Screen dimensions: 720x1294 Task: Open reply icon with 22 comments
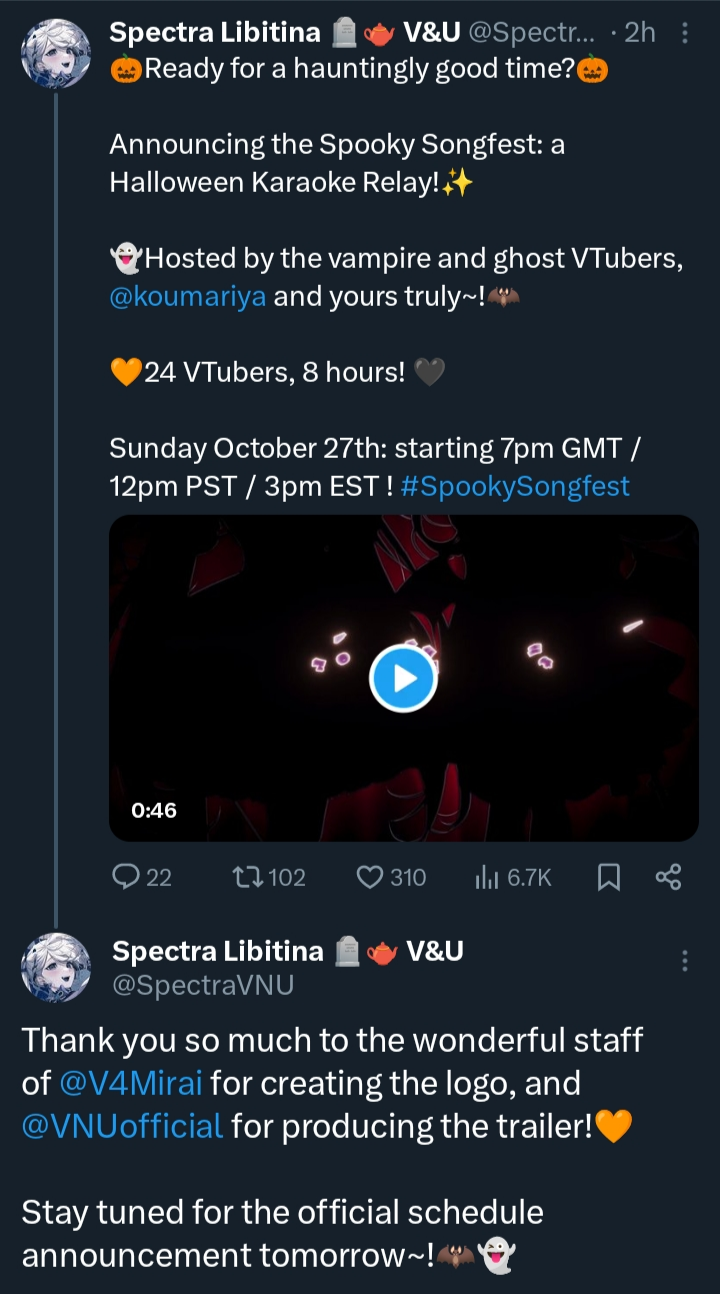pos(126,877)
